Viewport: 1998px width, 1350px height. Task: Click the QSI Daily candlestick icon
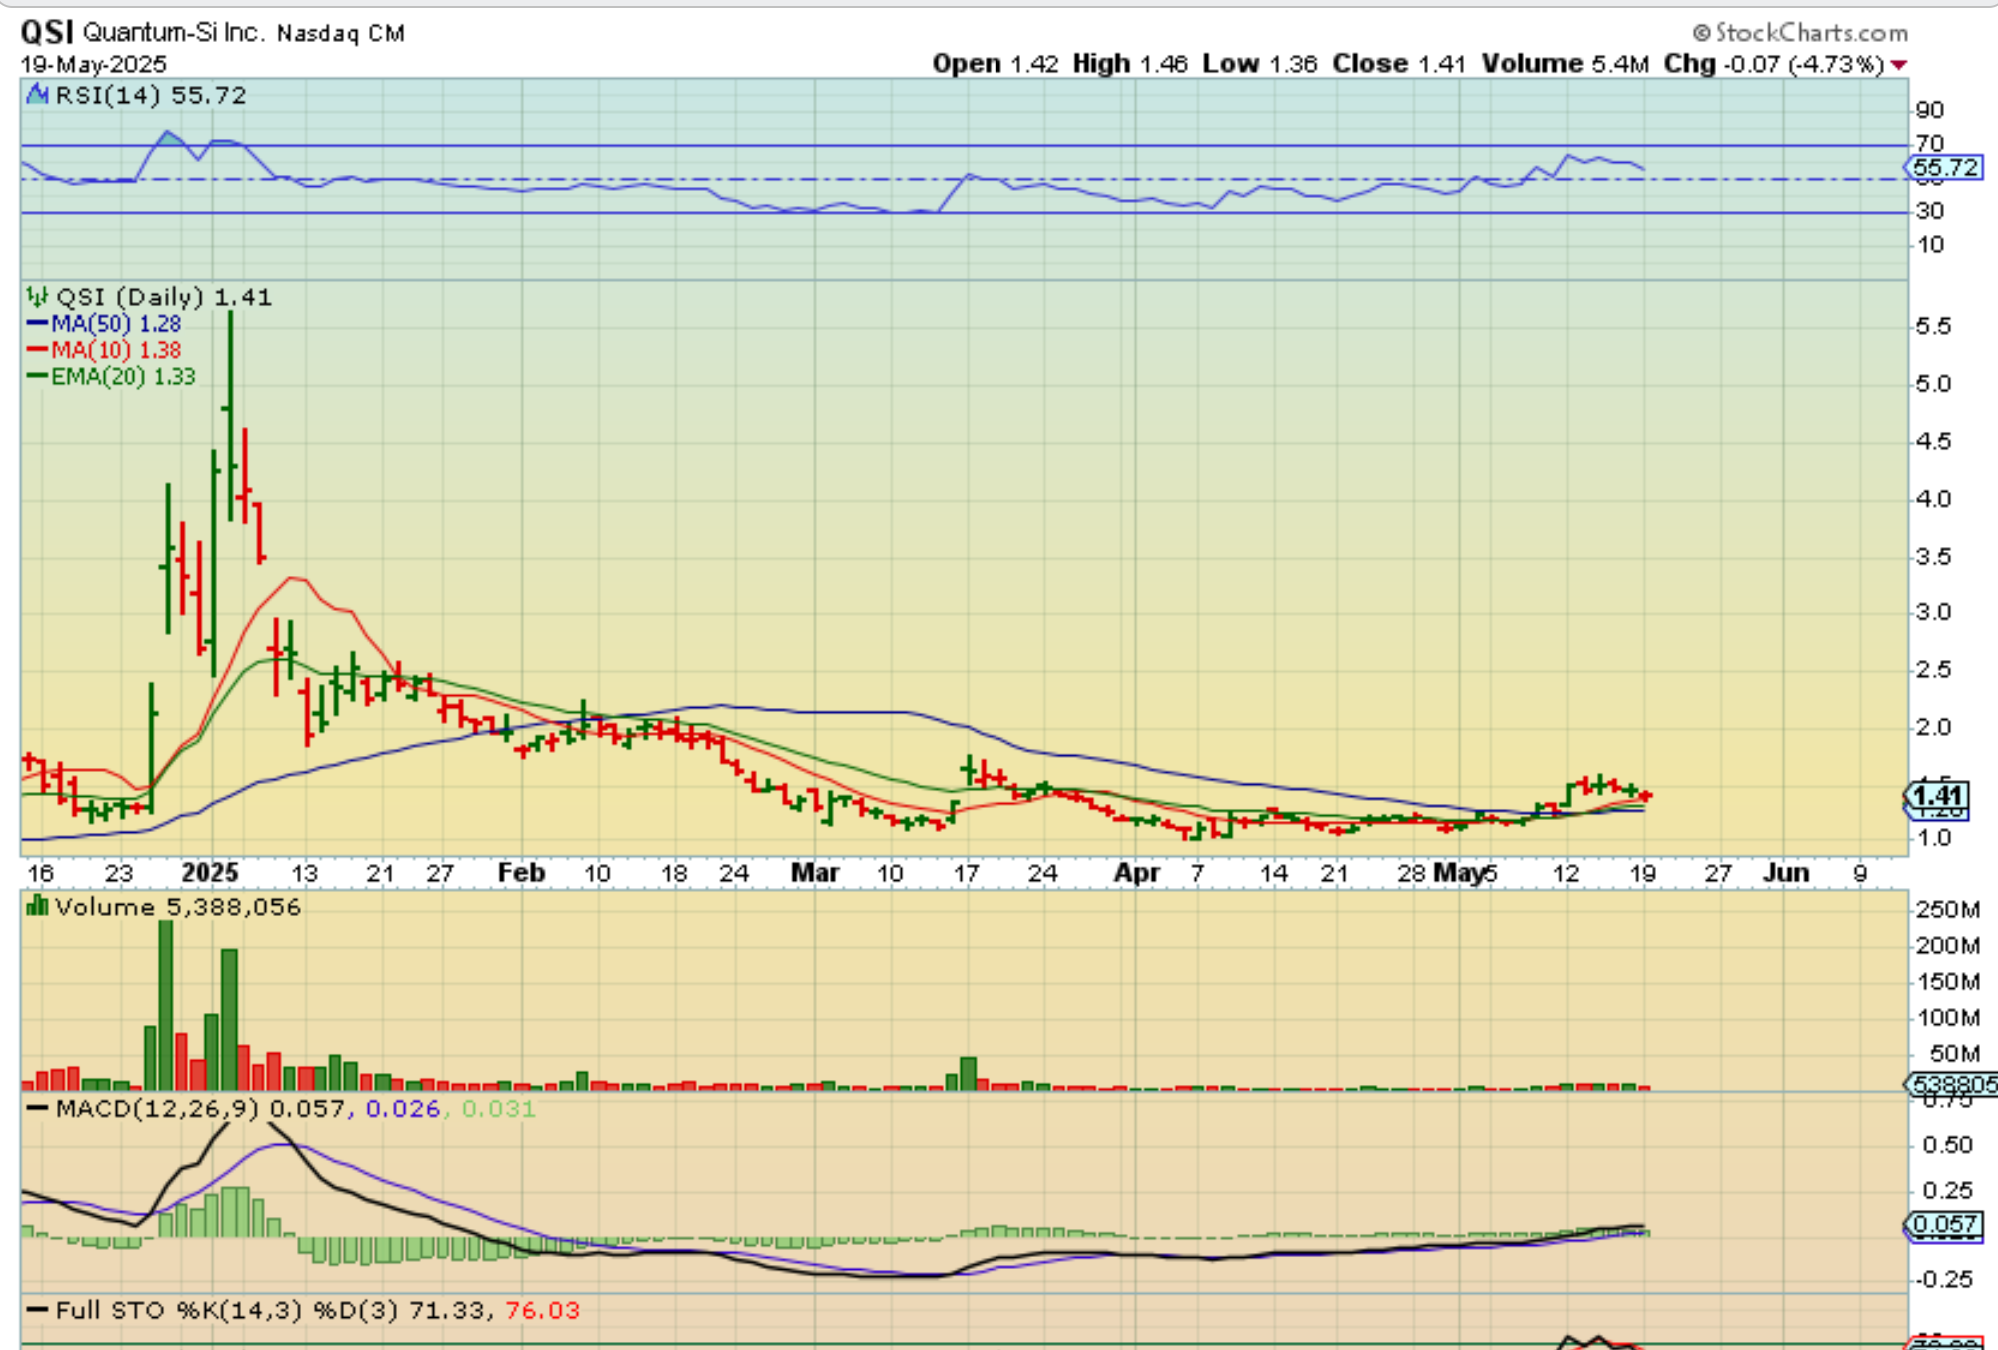tap(38, 296)
